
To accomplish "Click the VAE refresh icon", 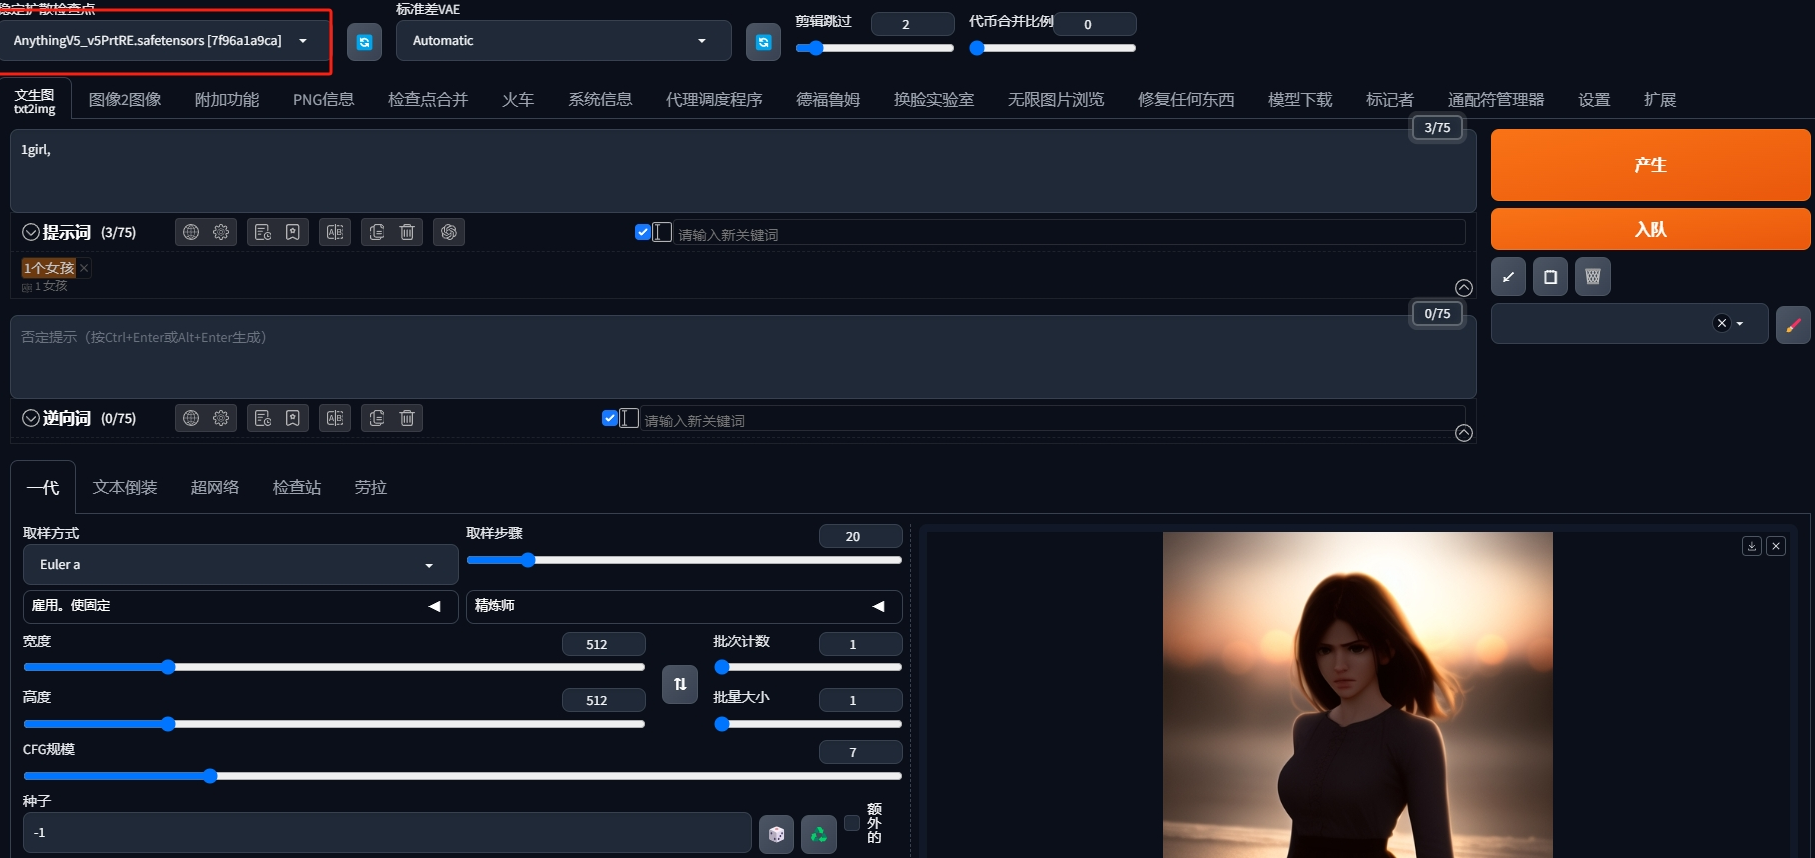I will 763,42.
